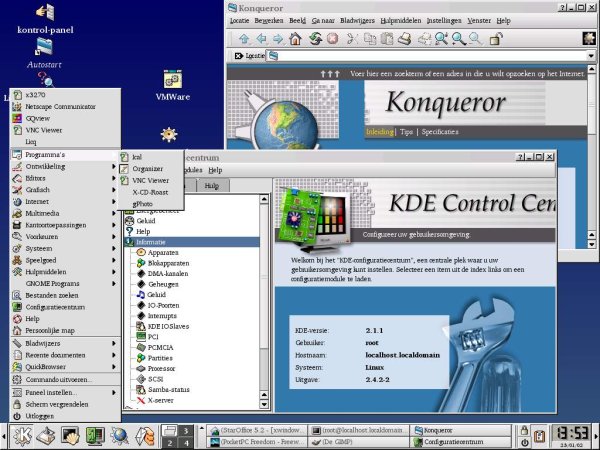Viewport: 600px width, 450px height.
Task: Click the Up arrow in Konqueror toolbar
Action: pyautogui.click(x=244, y=39)
